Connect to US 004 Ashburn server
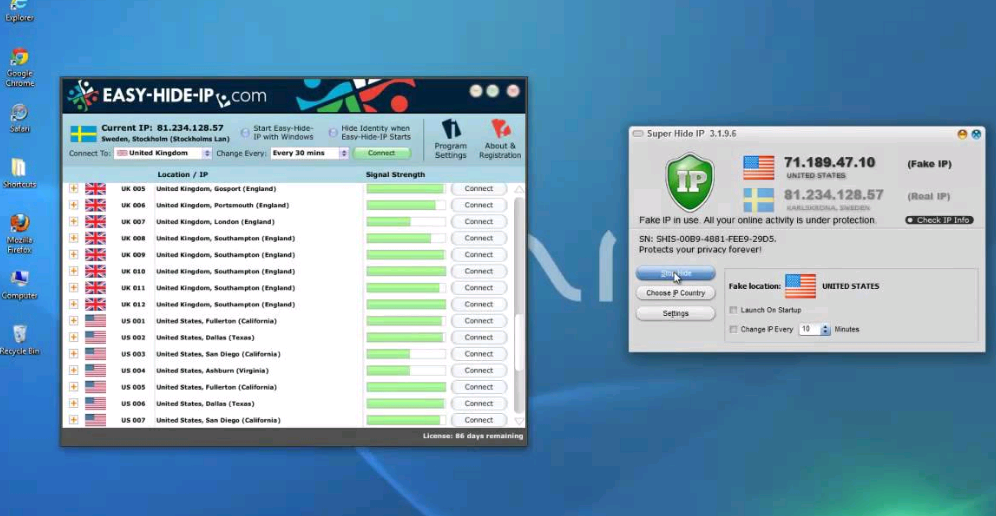 point(479,370)
